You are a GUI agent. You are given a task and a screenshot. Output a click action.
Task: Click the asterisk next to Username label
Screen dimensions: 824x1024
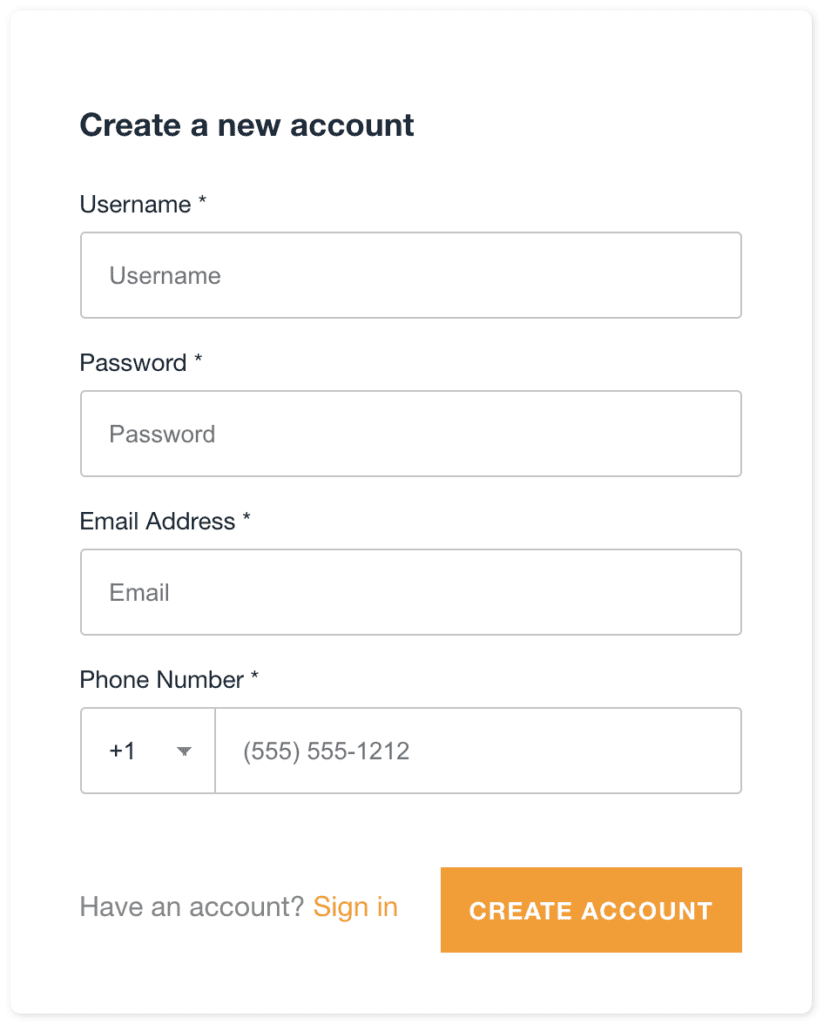pyautogui.click(x=202, y=203)
